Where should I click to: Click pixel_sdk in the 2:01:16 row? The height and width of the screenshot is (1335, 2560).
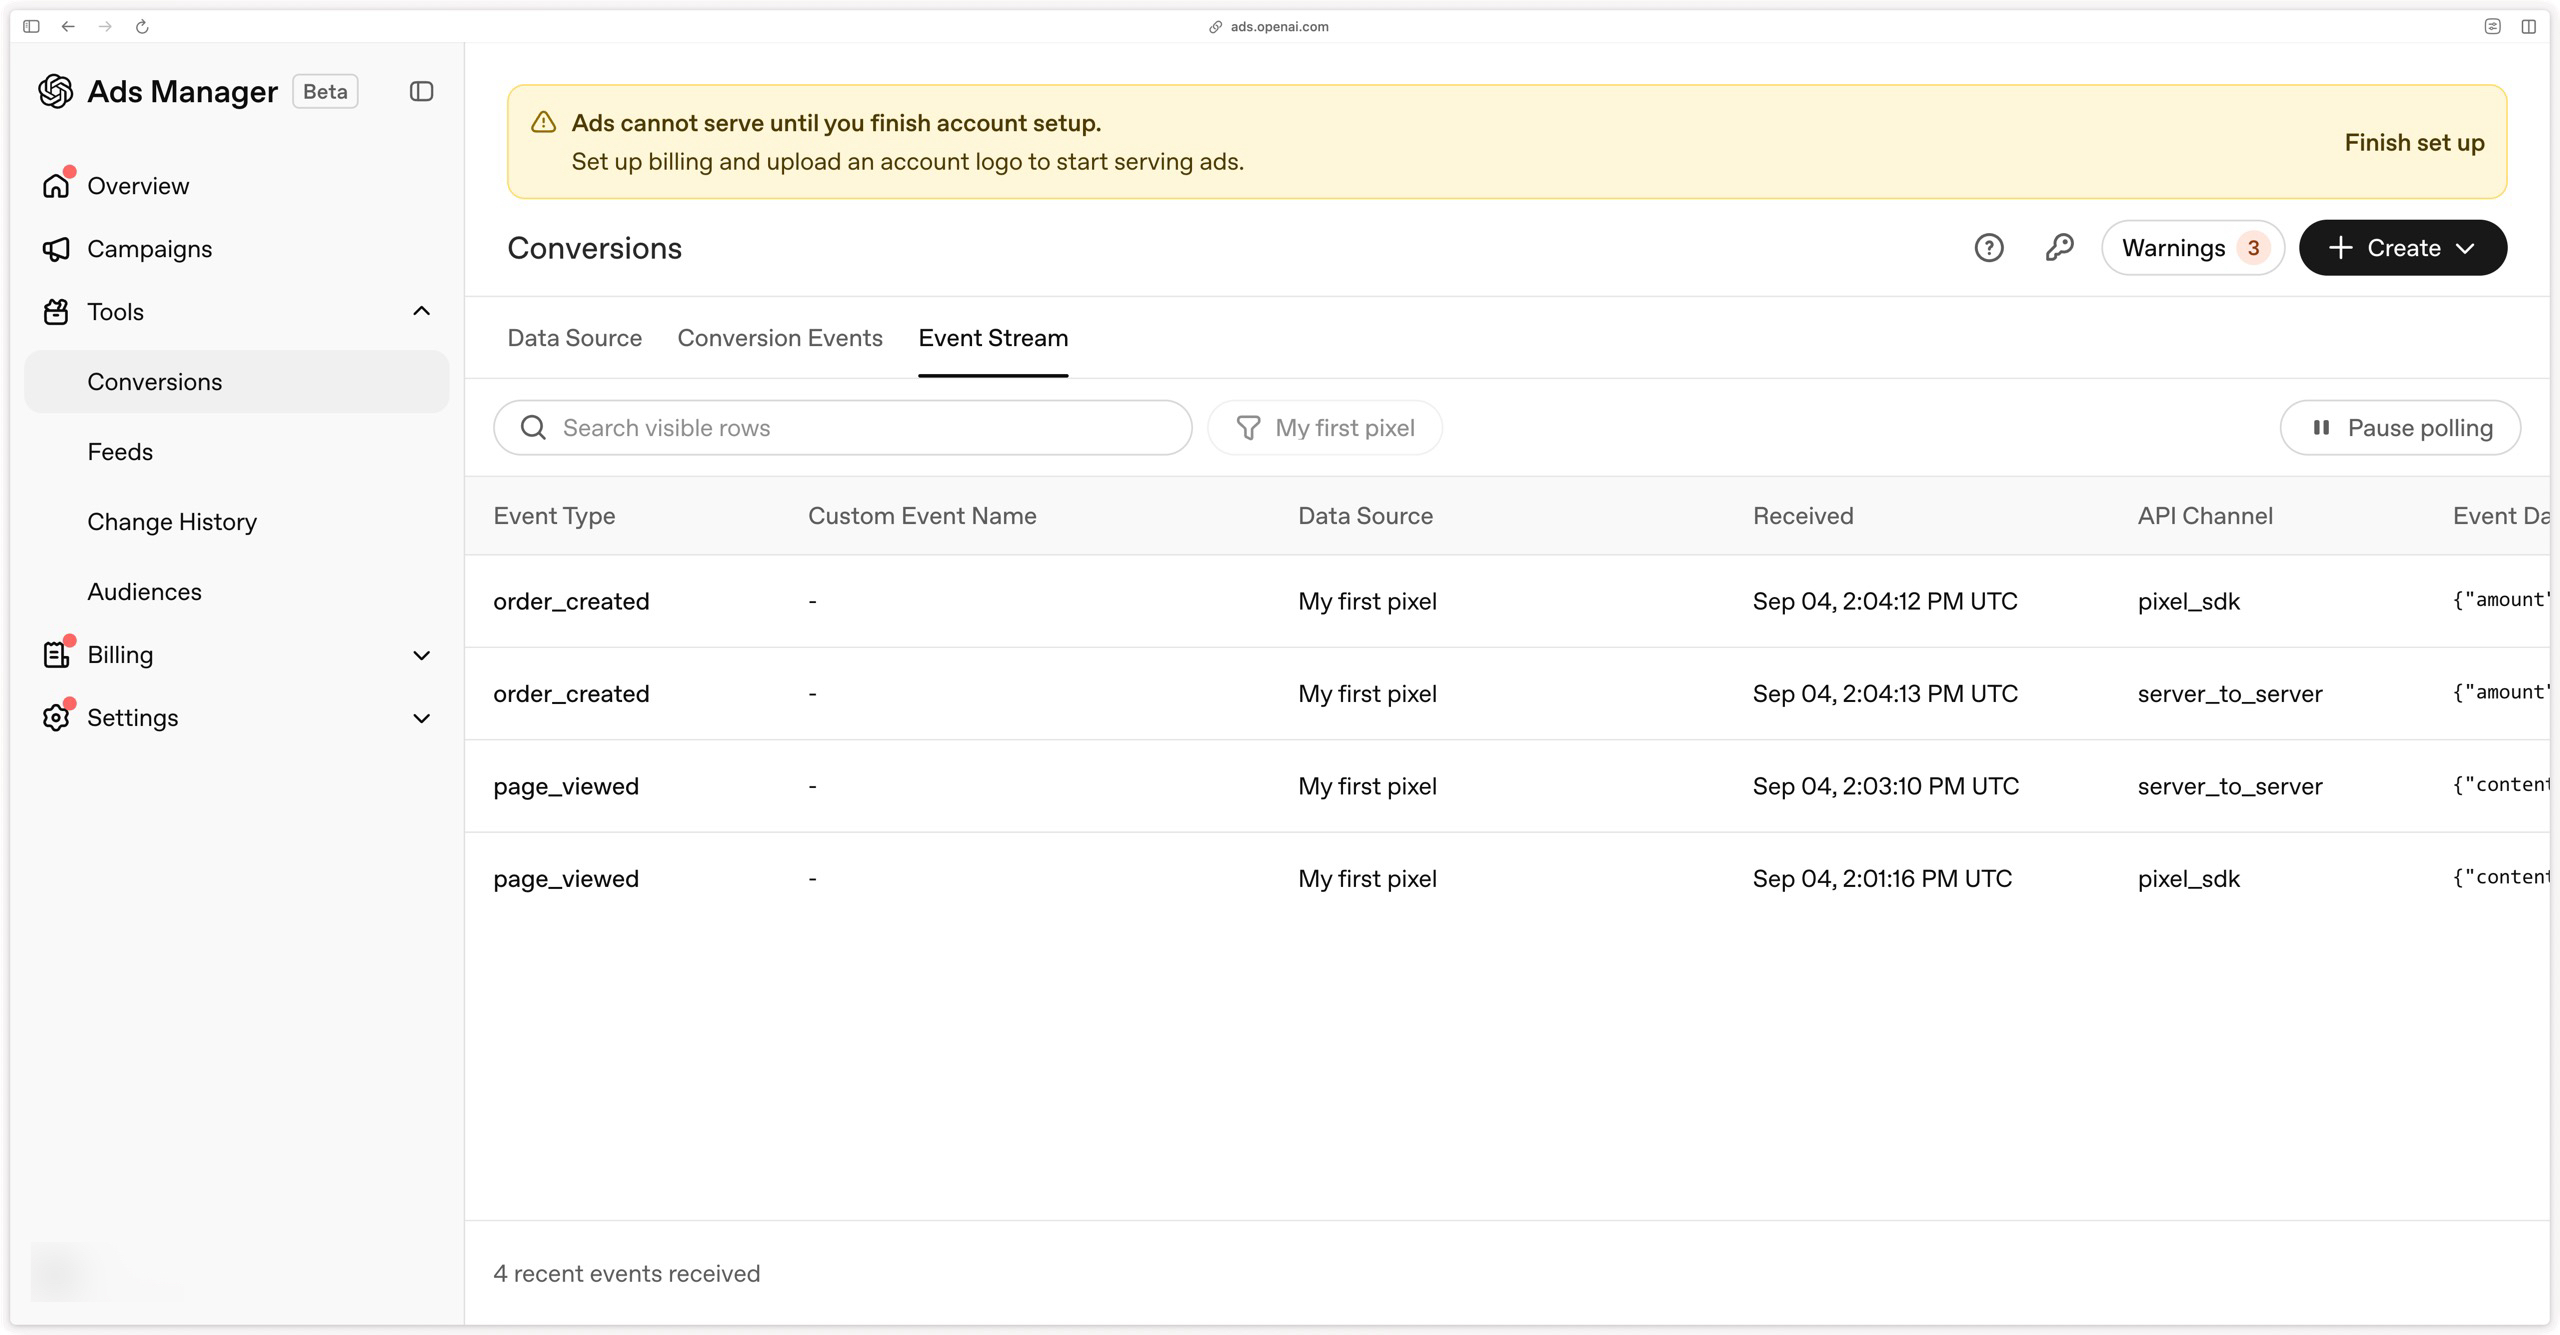click(x=2189, y=879)
